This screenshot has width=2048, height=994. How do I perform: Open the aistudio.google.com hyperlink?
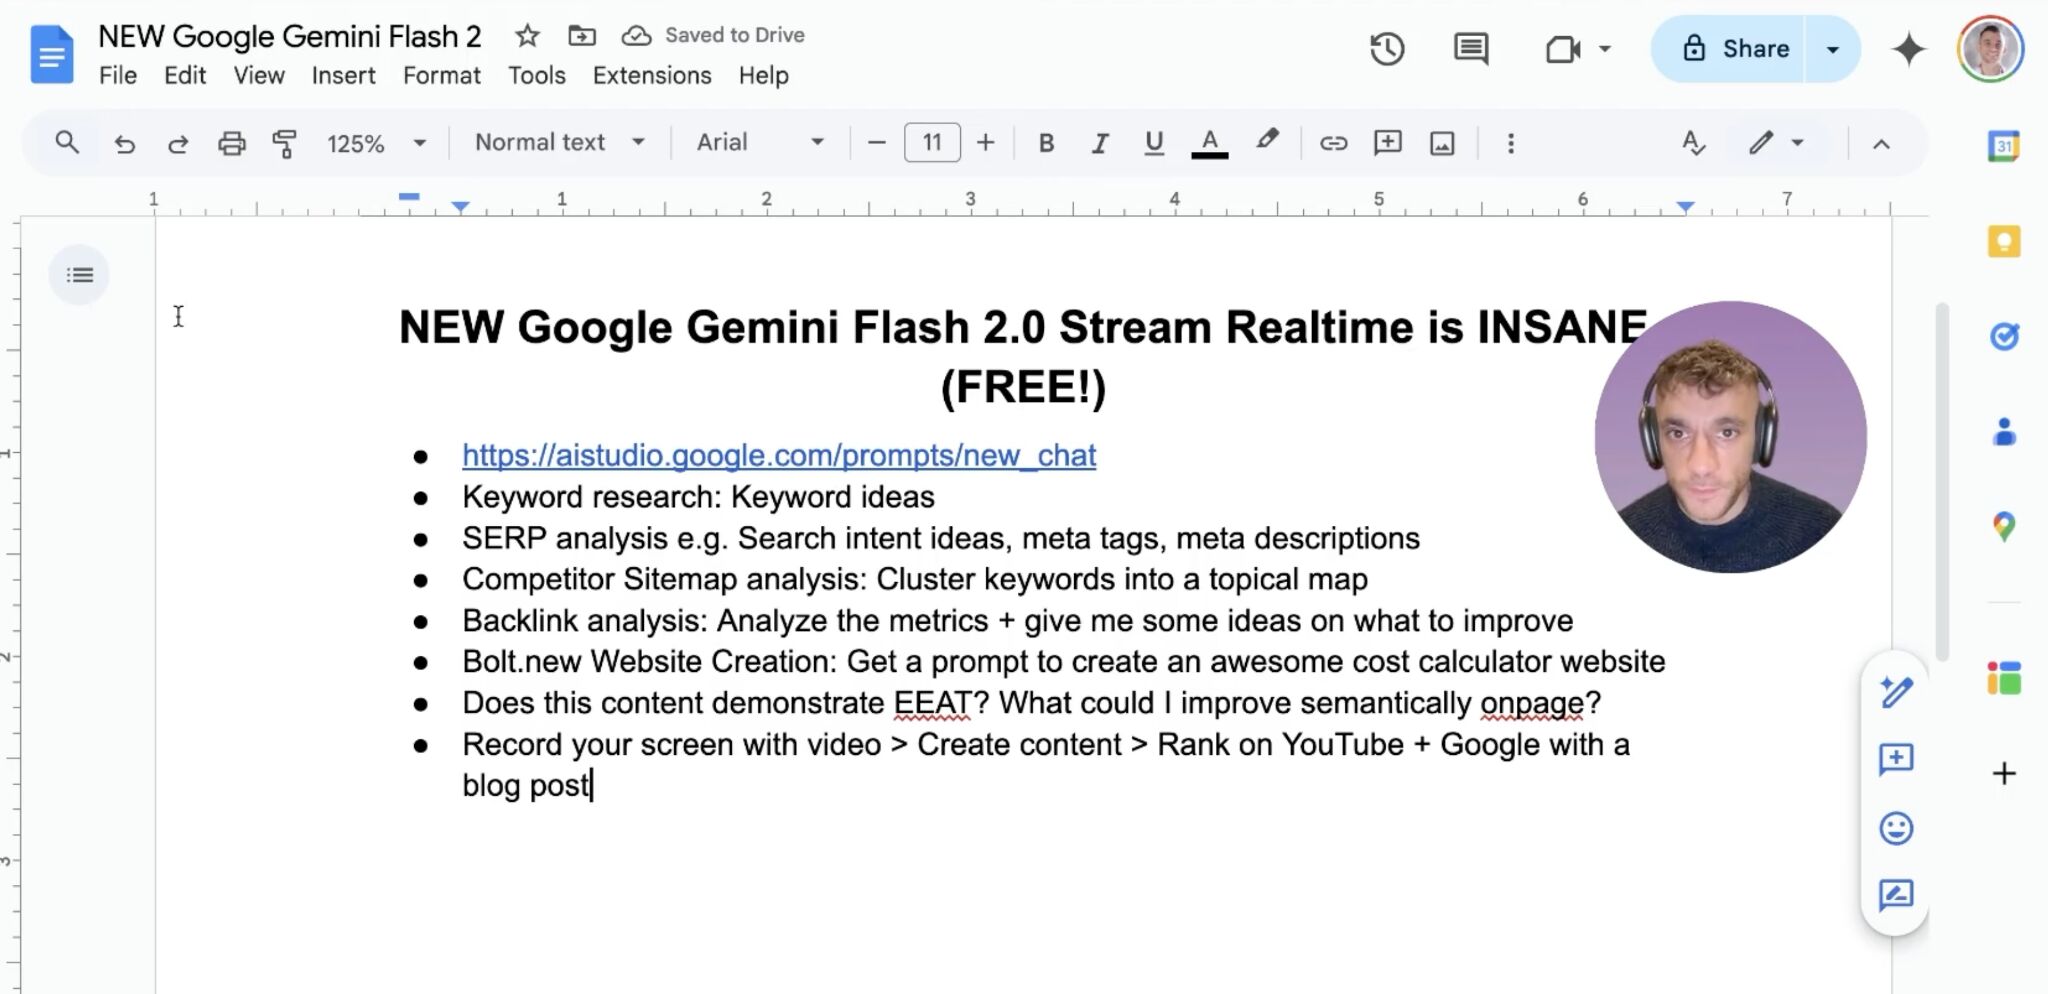pos(778,455)
